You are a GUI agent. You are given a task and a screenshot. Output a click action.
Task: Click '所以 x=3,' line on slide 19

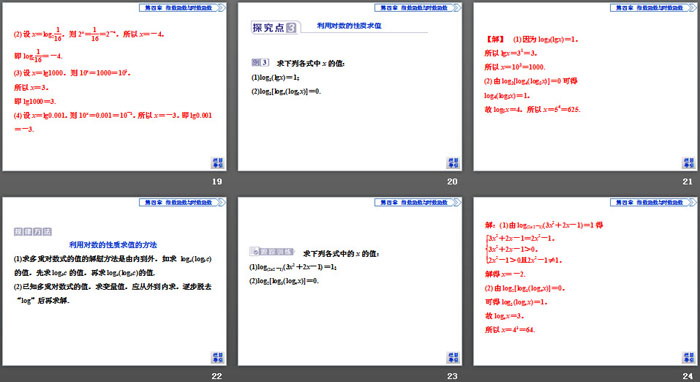coord(31,87)
